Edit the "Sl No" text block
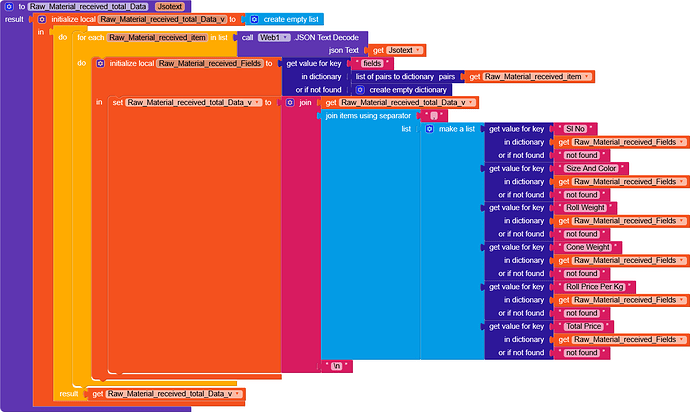This screenshot has width=690, height=412. point(575,129)
